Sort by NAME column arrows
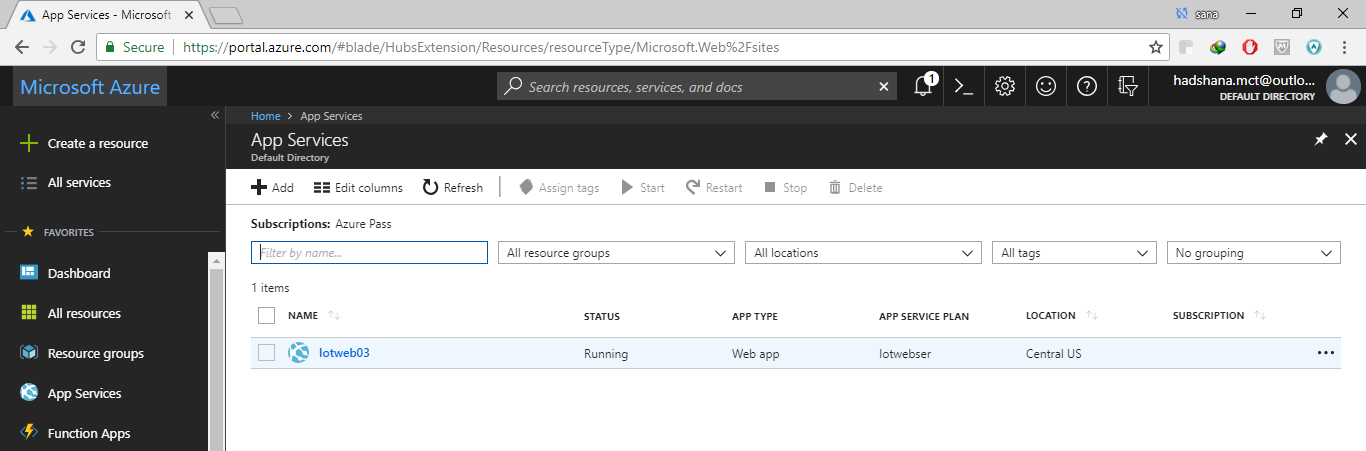 click(334, 316)
